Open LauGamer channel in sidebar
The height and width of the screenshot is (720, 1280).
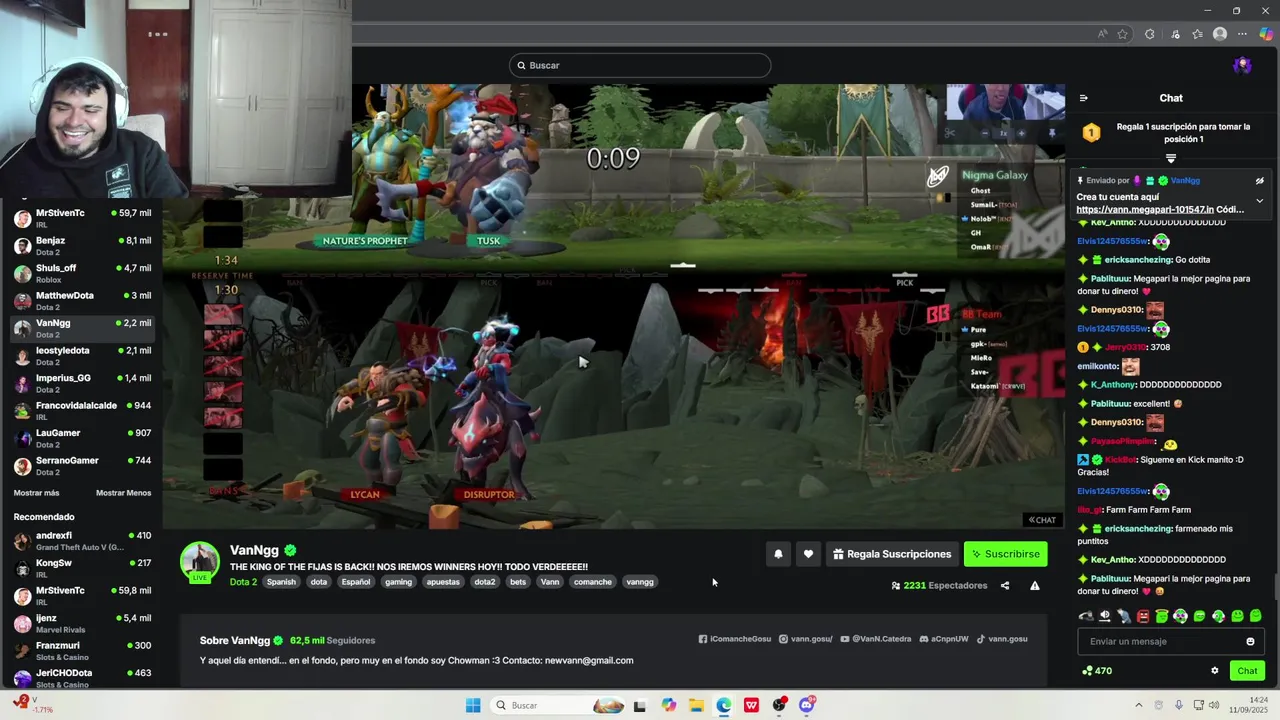tap(82, 438)
